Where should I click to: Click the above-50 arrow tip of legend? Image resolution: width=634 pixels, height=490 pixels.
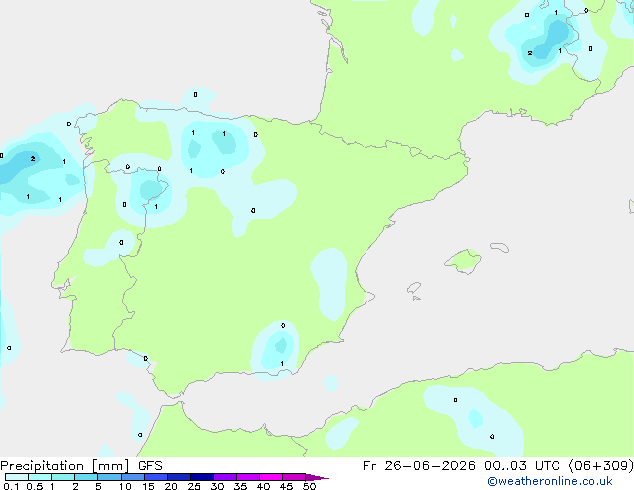pyautogui.click(x=317, y=477)
